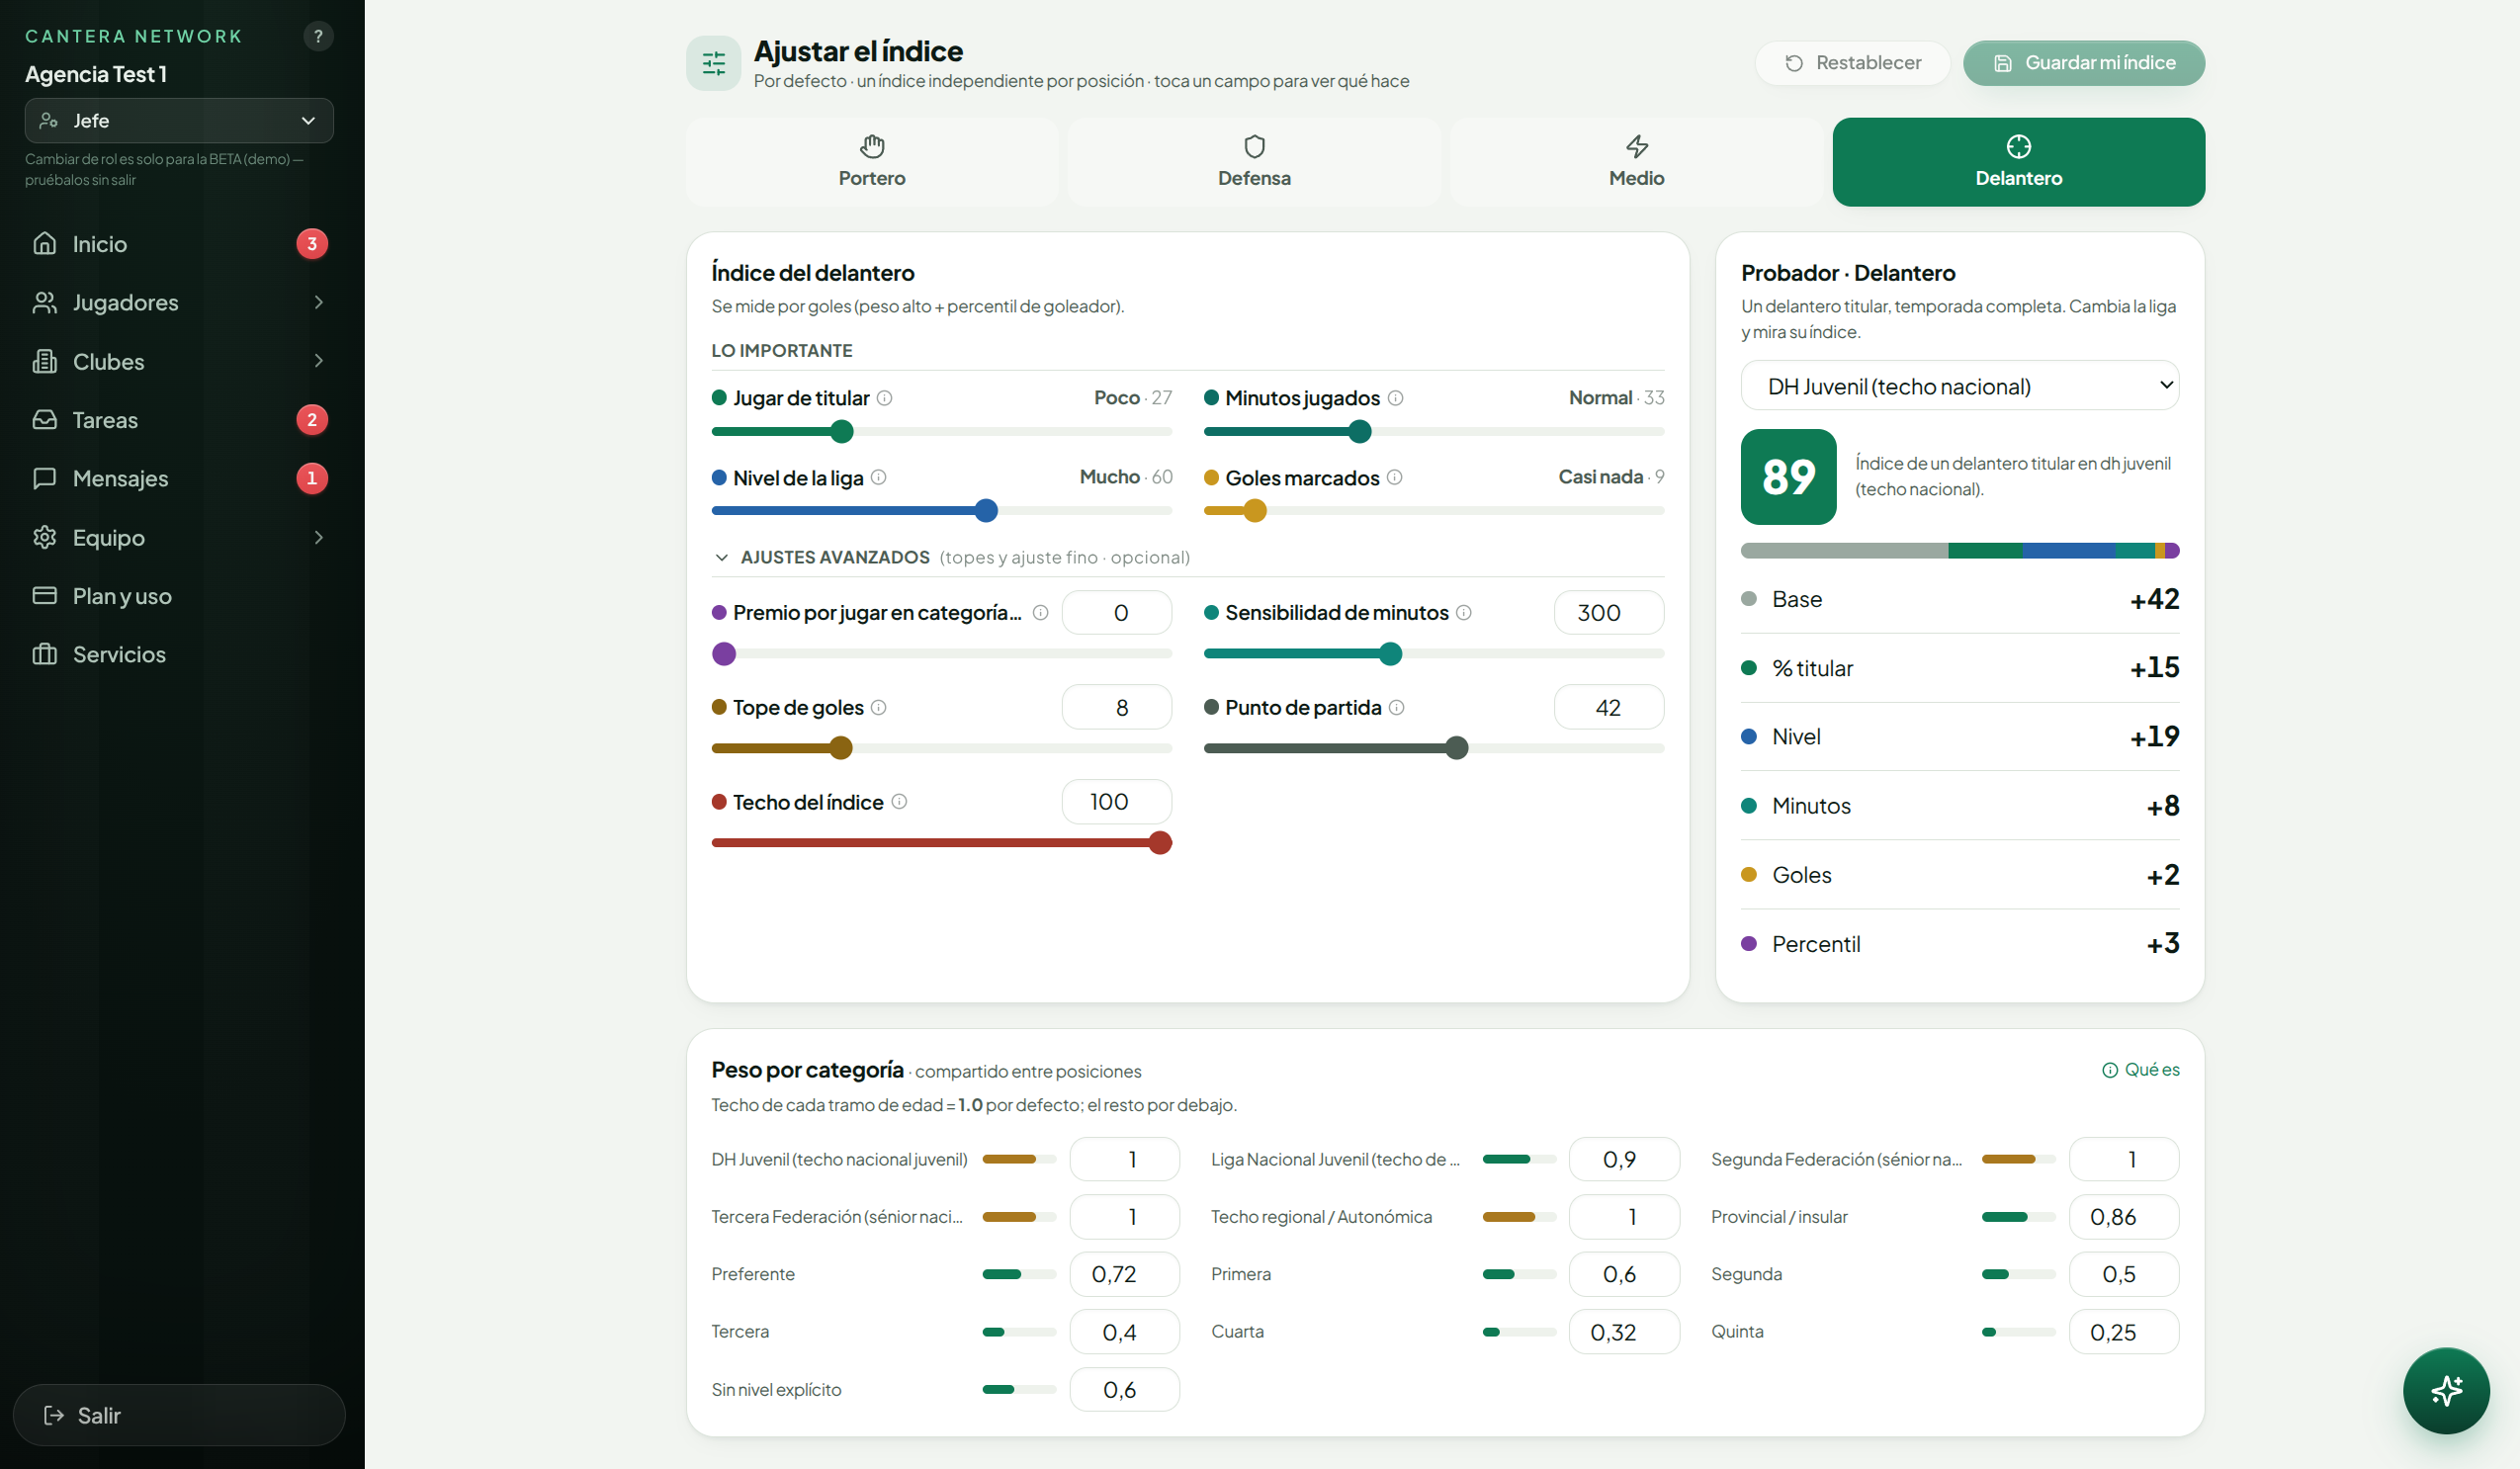This screenshot has width=2520, height=1469.
Task: Click the info icon next to Sensibilidad de minutos
Action: point(1464,612)
